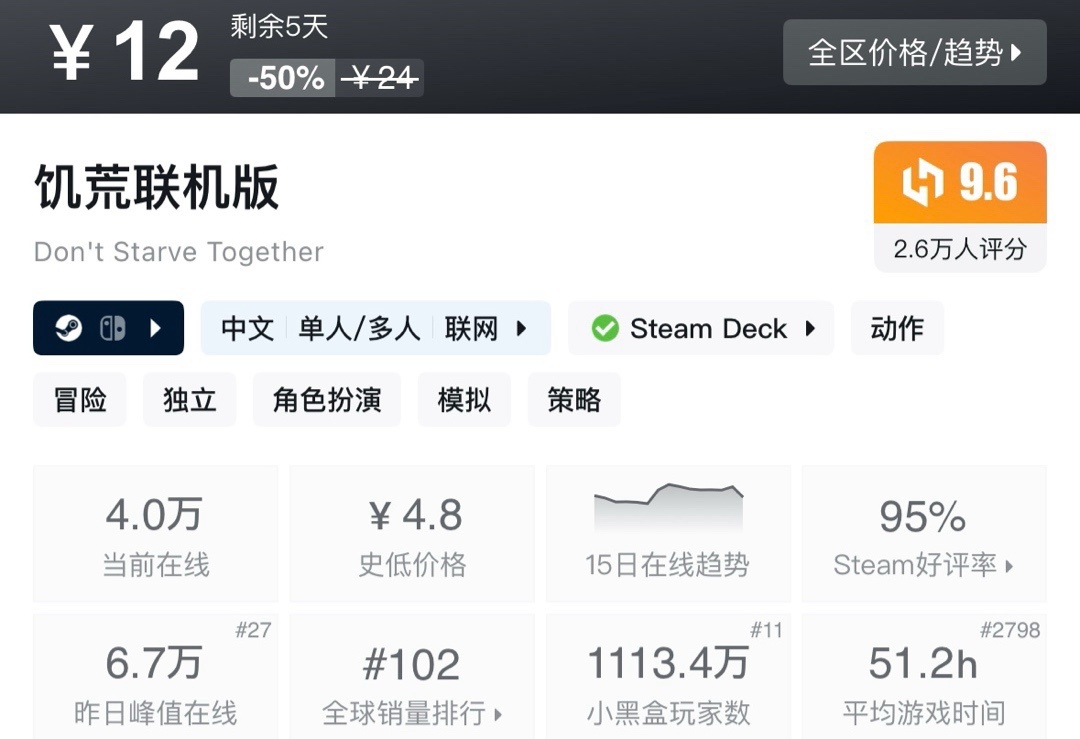View the 2.6万人评分 rating count
The width and height of the screenshot is (1080, 739).
point(960,249)
